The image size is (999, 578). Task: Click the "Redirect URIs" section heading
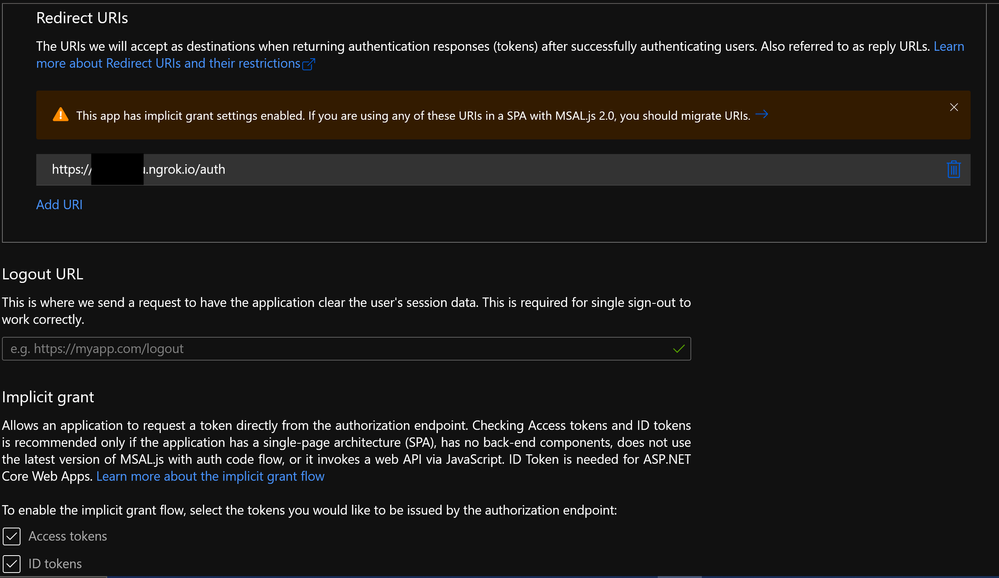(x=82, y=17)
